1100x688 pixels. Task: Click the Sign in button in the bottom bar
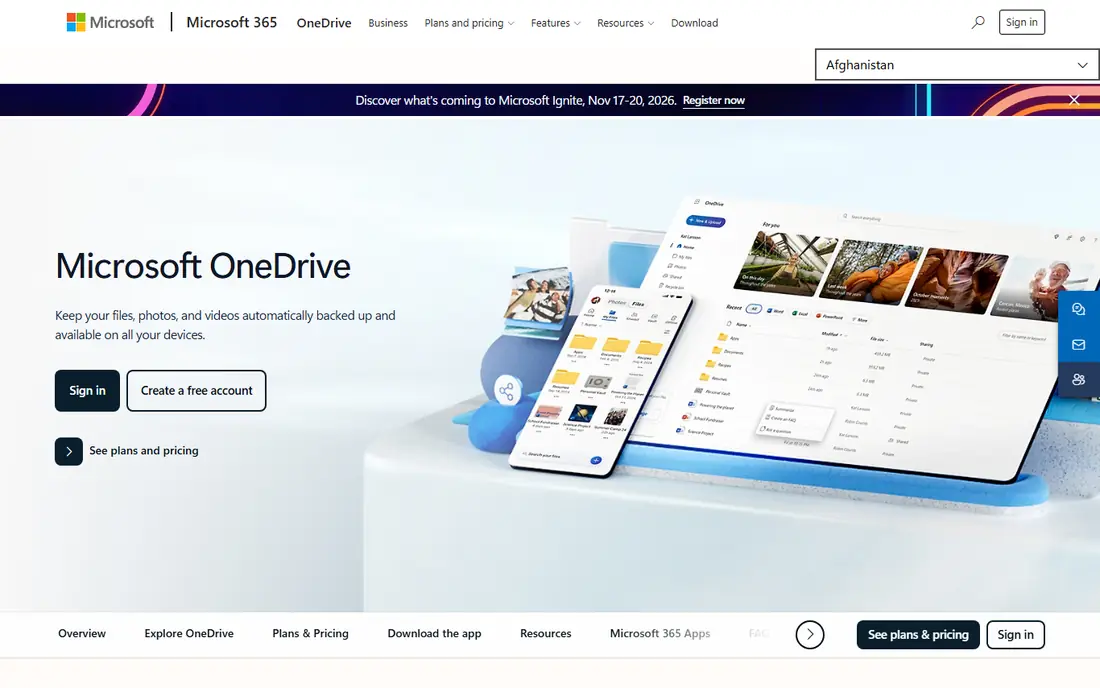(1016, 635)
